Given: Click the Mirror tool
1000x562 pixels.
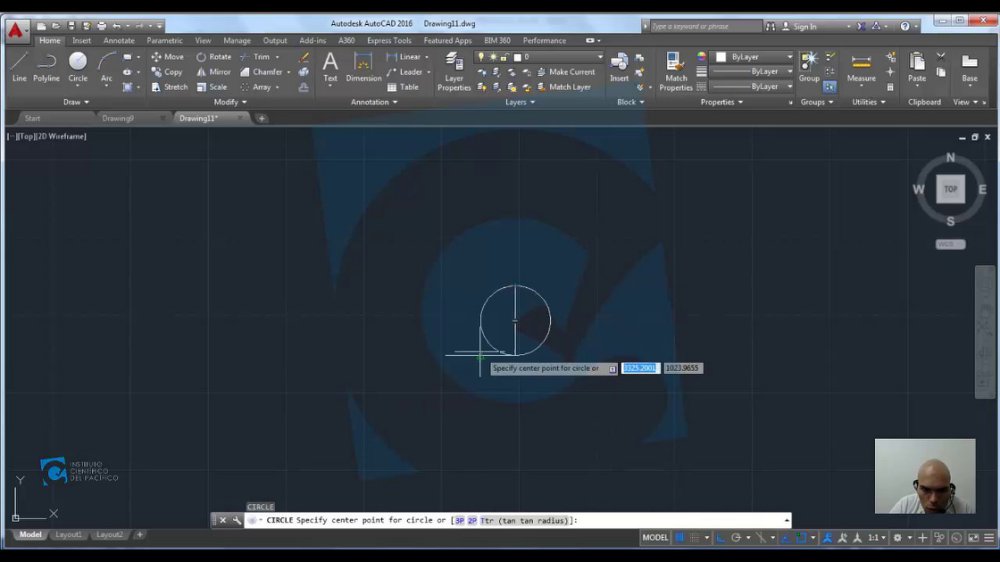Looking at the screenshot, I should tap(214, 72).
